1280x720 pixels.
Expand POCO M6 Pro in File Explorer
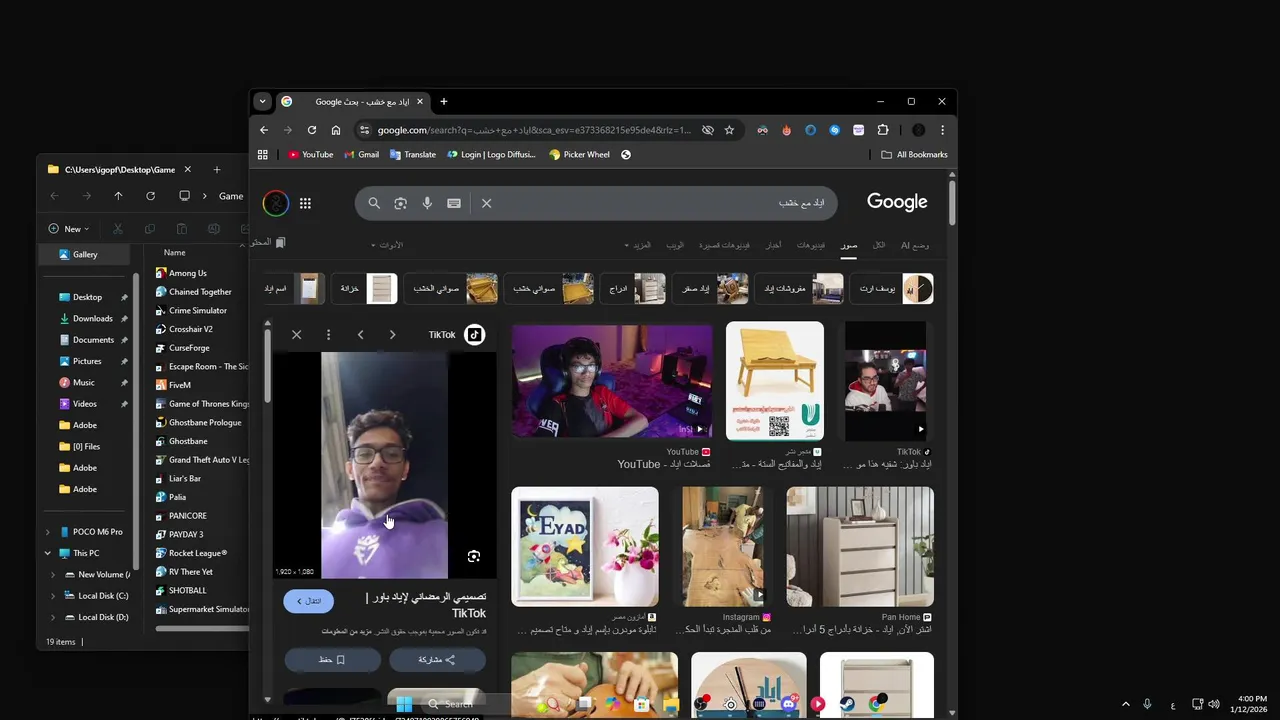point(47,532)
